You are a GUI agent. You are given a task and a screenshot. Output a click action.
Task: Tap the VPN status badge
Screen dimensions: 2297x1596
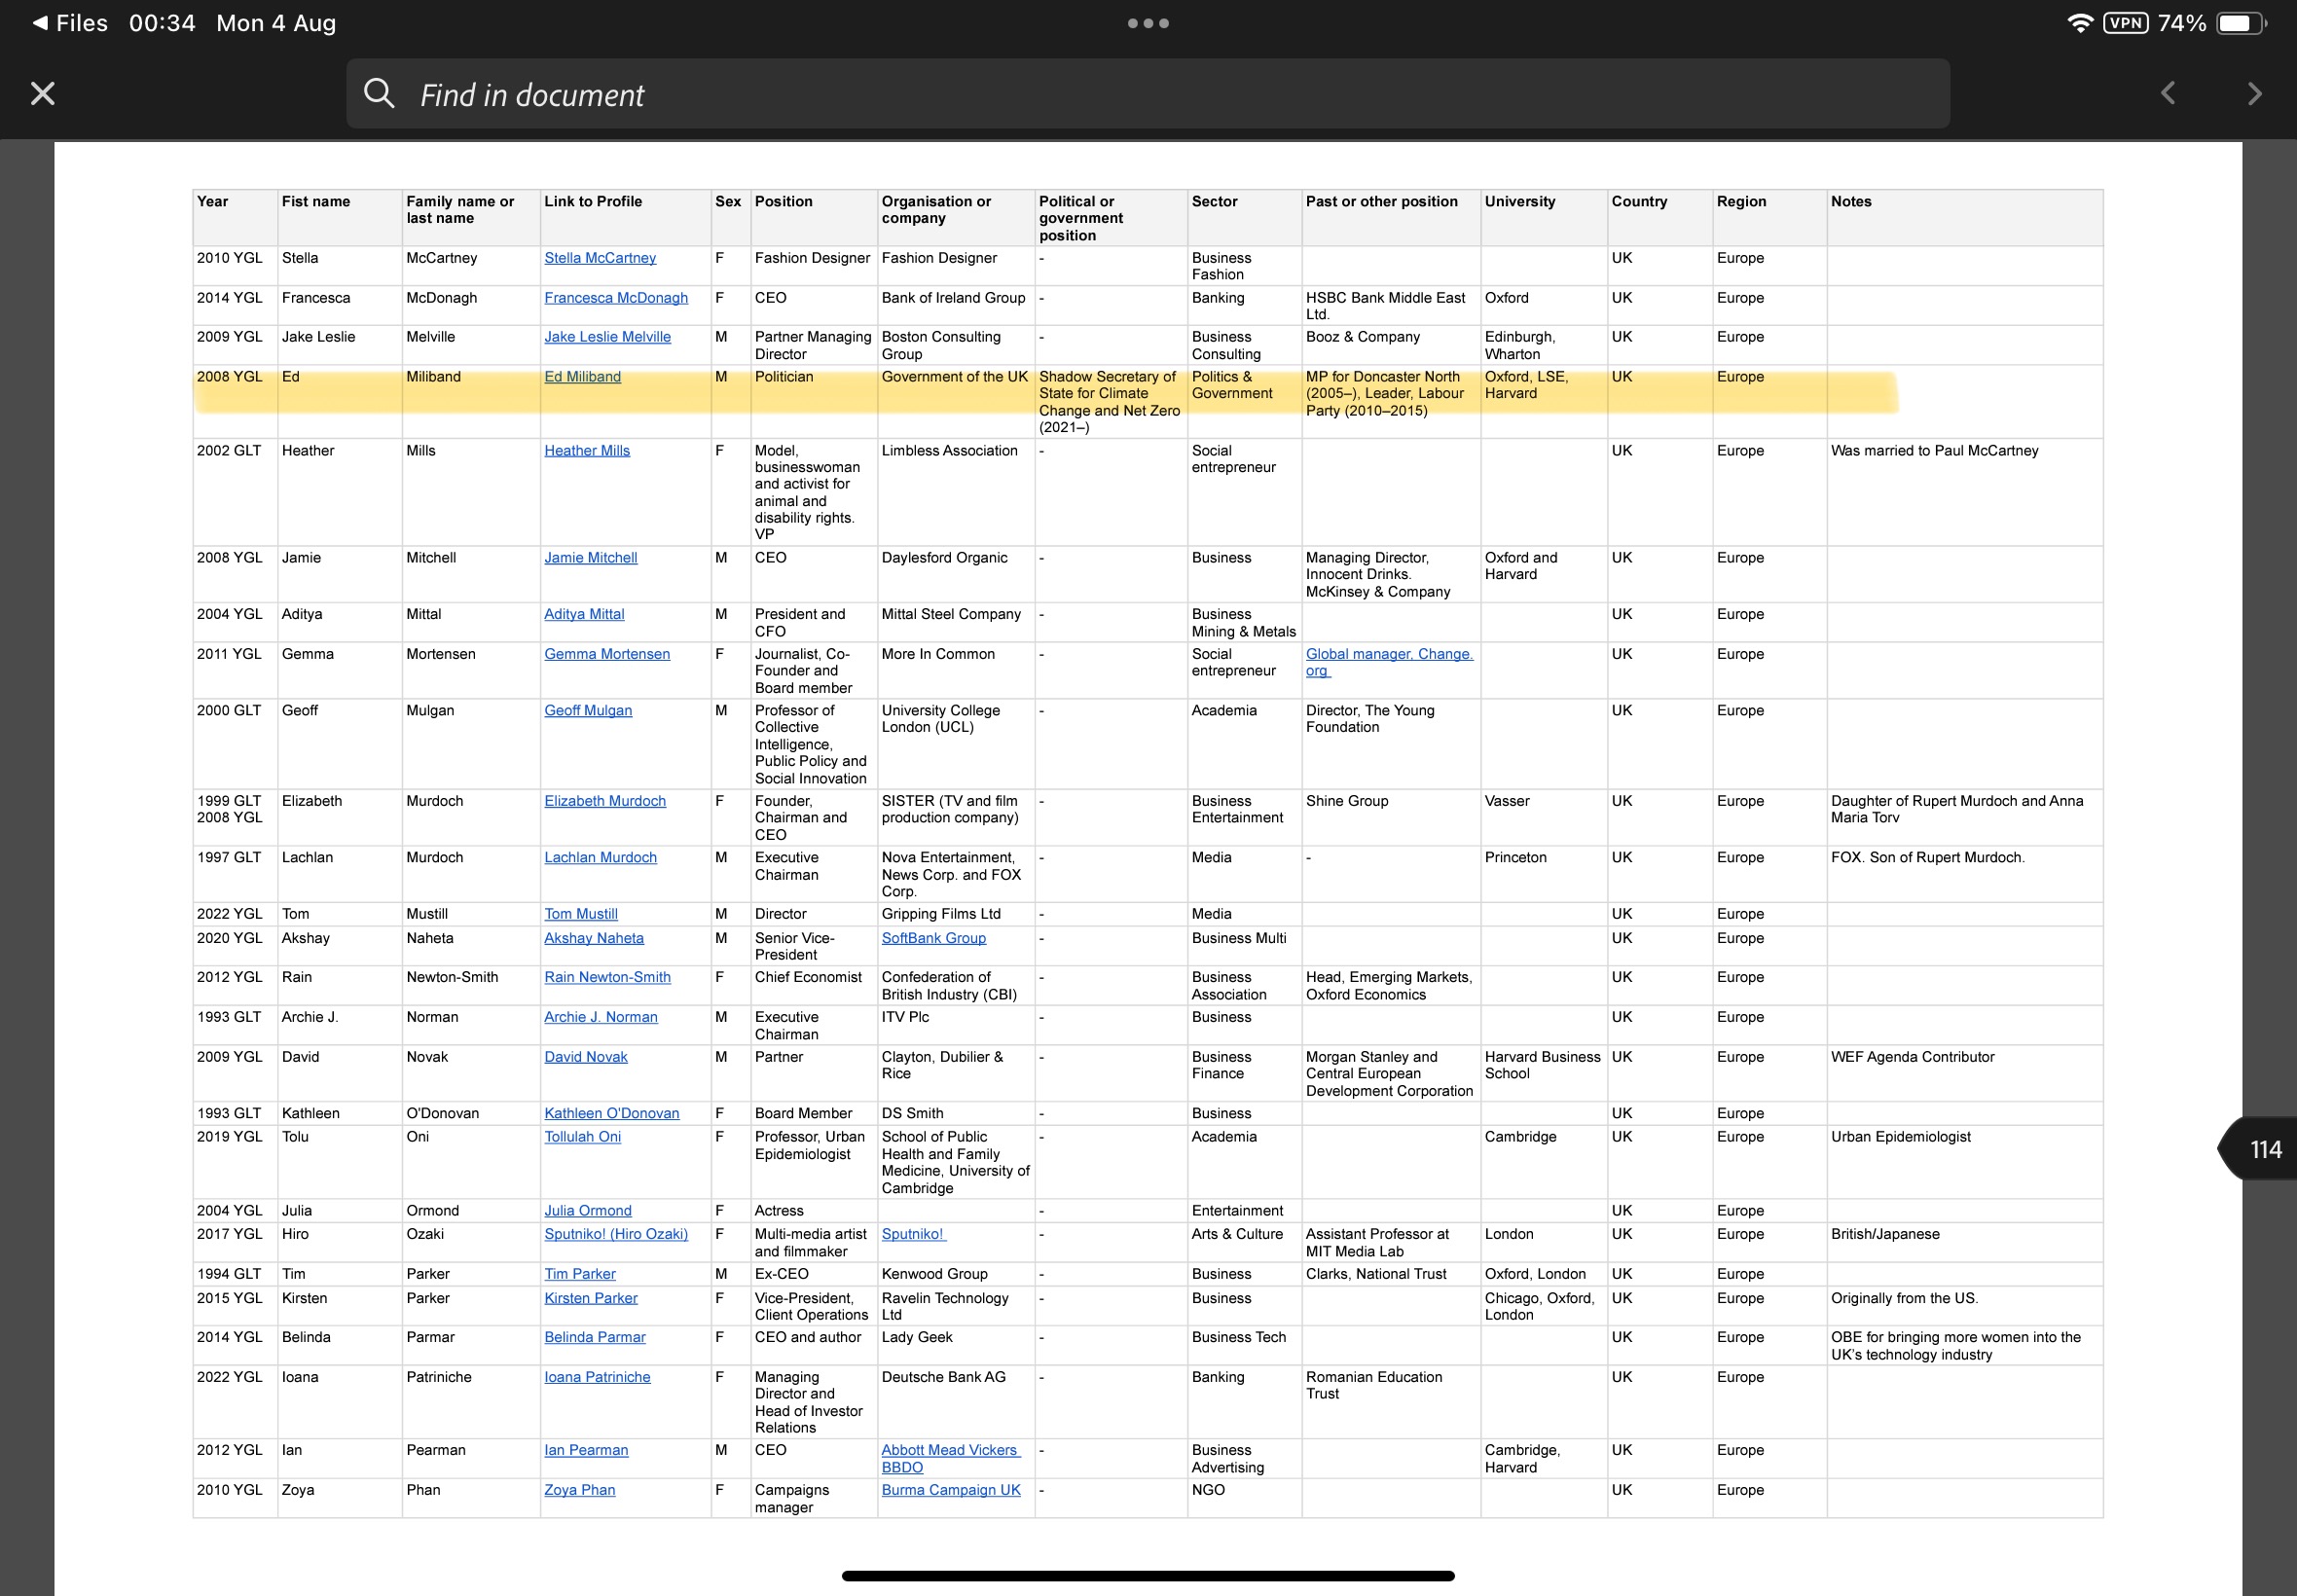(x=2125, y=23)
